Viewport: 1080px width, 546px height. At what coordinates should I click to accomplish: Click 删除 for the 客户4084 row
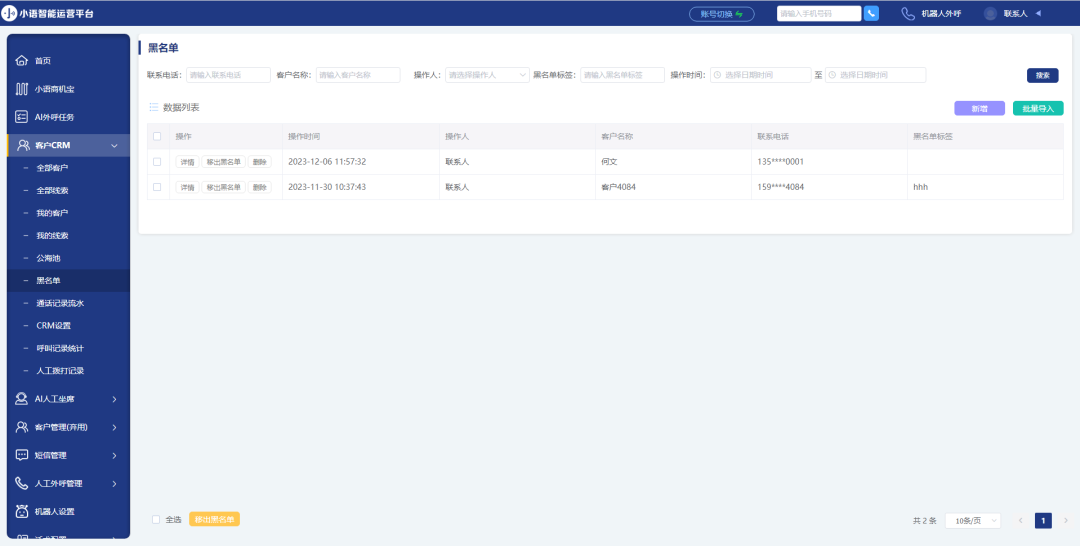[x=260, y=187]
